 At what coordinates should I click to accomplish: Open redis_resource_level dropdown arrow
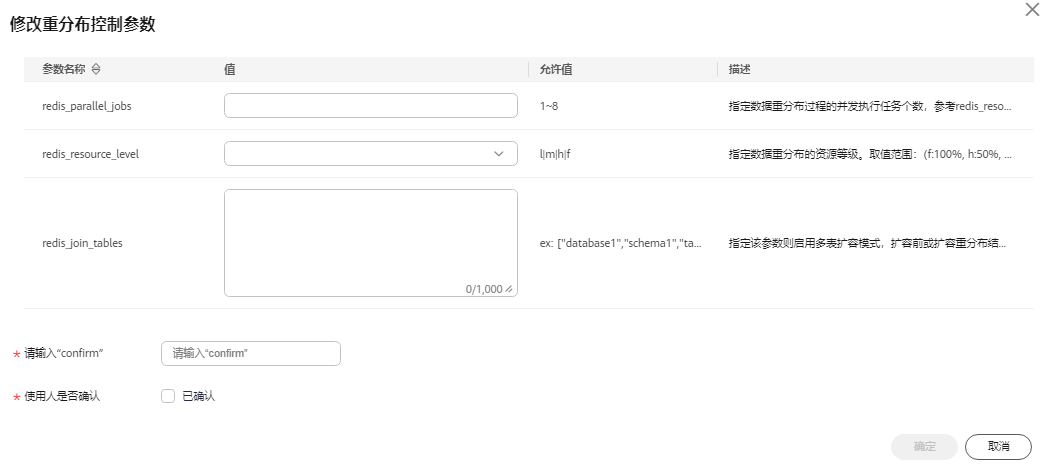pos(499,154)
